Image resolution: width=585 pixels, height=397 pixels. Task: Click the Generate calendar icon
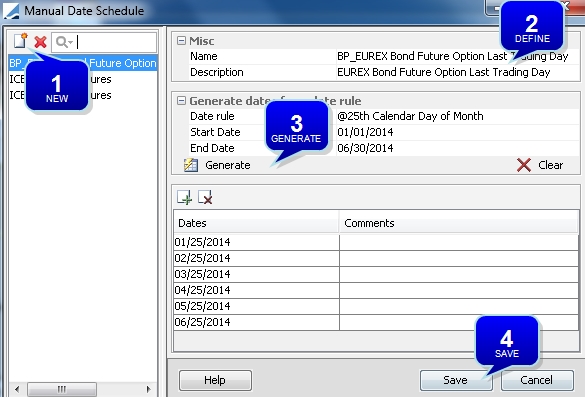coord(191,165)
